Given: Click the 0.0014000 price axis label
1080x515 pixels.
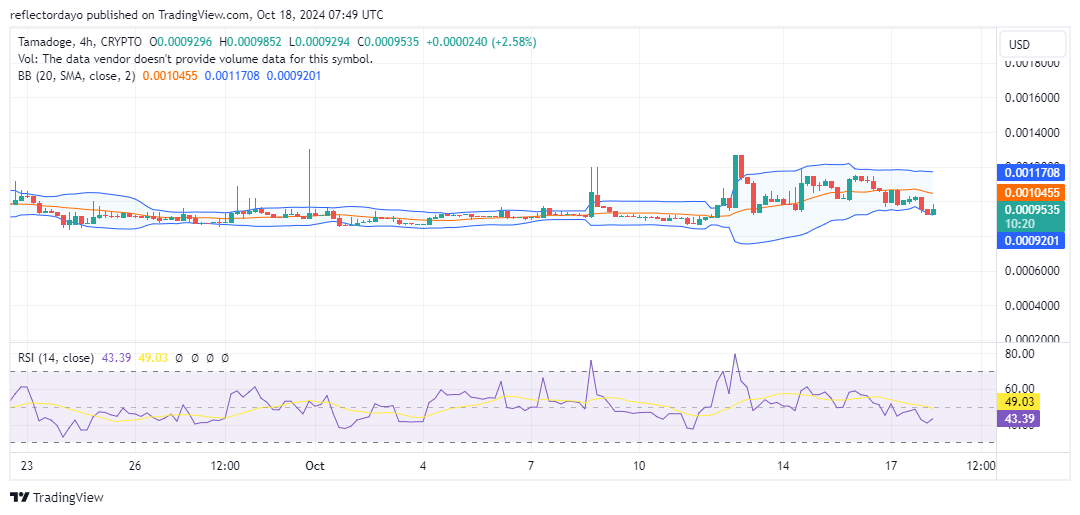Looking at the screenshot, I should coord(1031,132).
